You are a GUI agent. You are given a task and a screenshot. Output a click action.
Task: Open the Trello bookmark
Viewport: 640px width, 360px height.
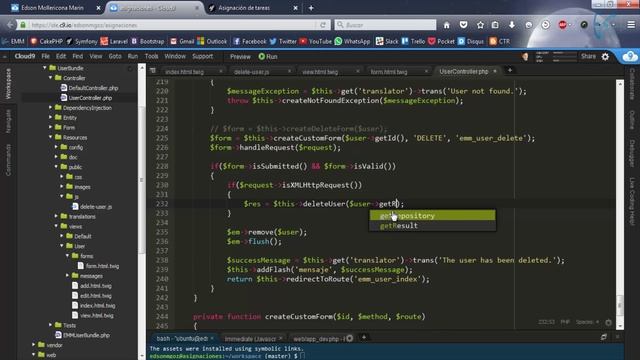pyautogui.click(x=413, y=41)
